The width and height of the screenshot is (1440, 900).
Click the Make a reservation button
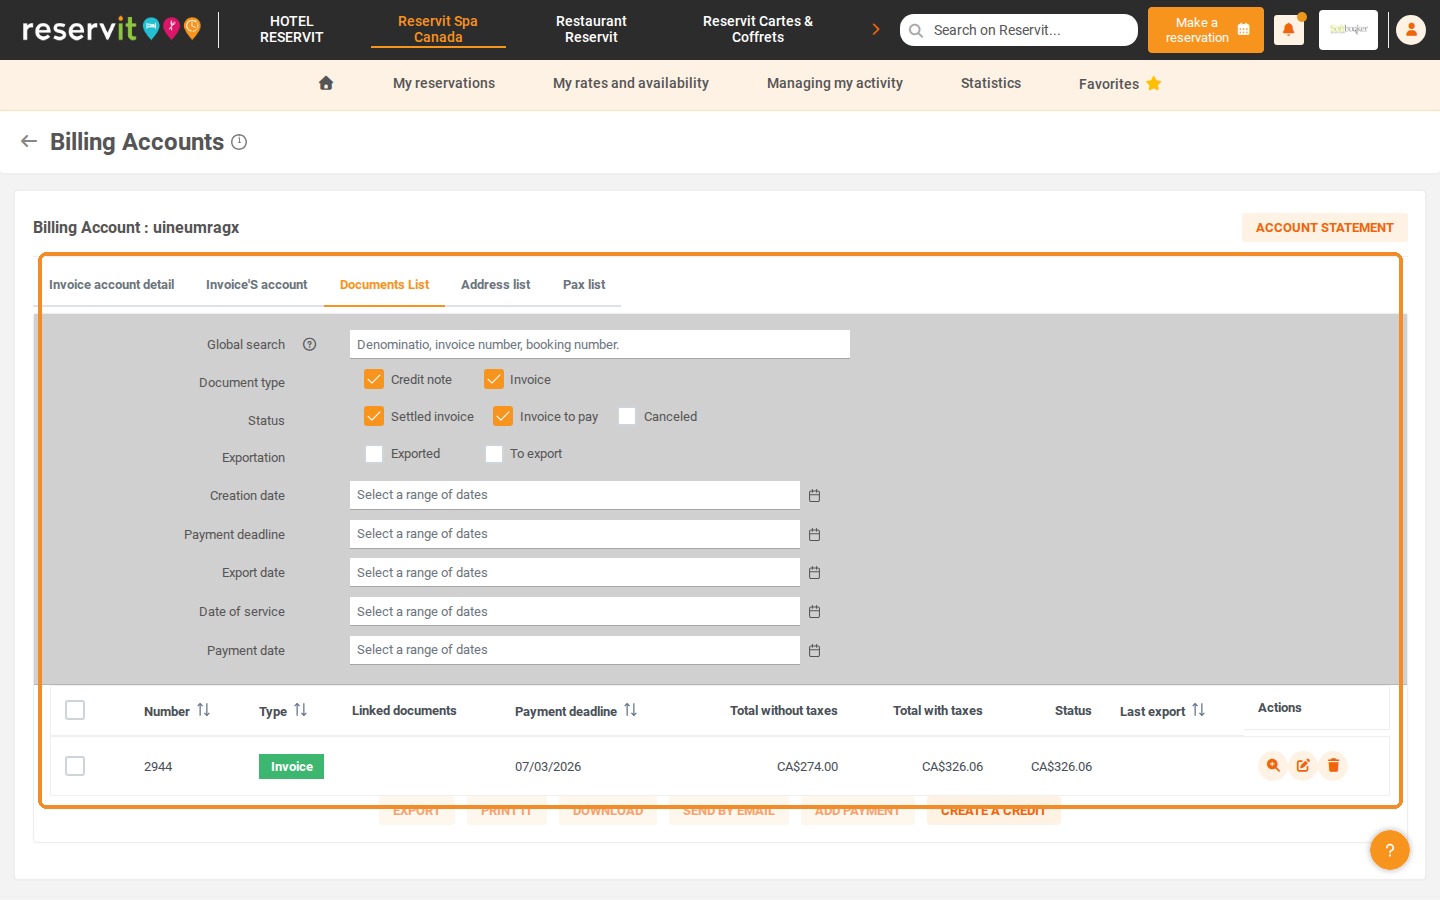[x=1206, y=30]
